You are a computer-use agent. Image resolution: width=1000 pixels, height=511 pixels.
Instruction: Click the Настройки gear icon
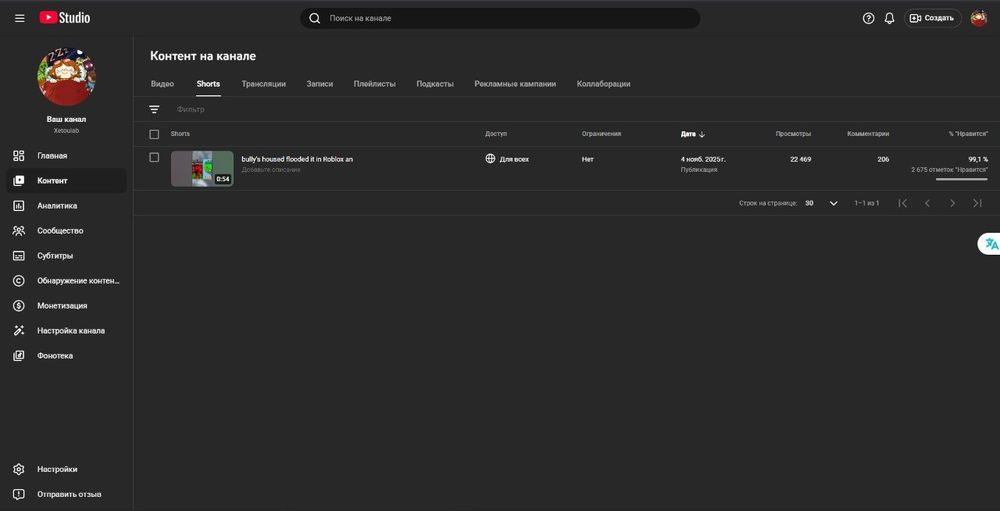point(18,469)
